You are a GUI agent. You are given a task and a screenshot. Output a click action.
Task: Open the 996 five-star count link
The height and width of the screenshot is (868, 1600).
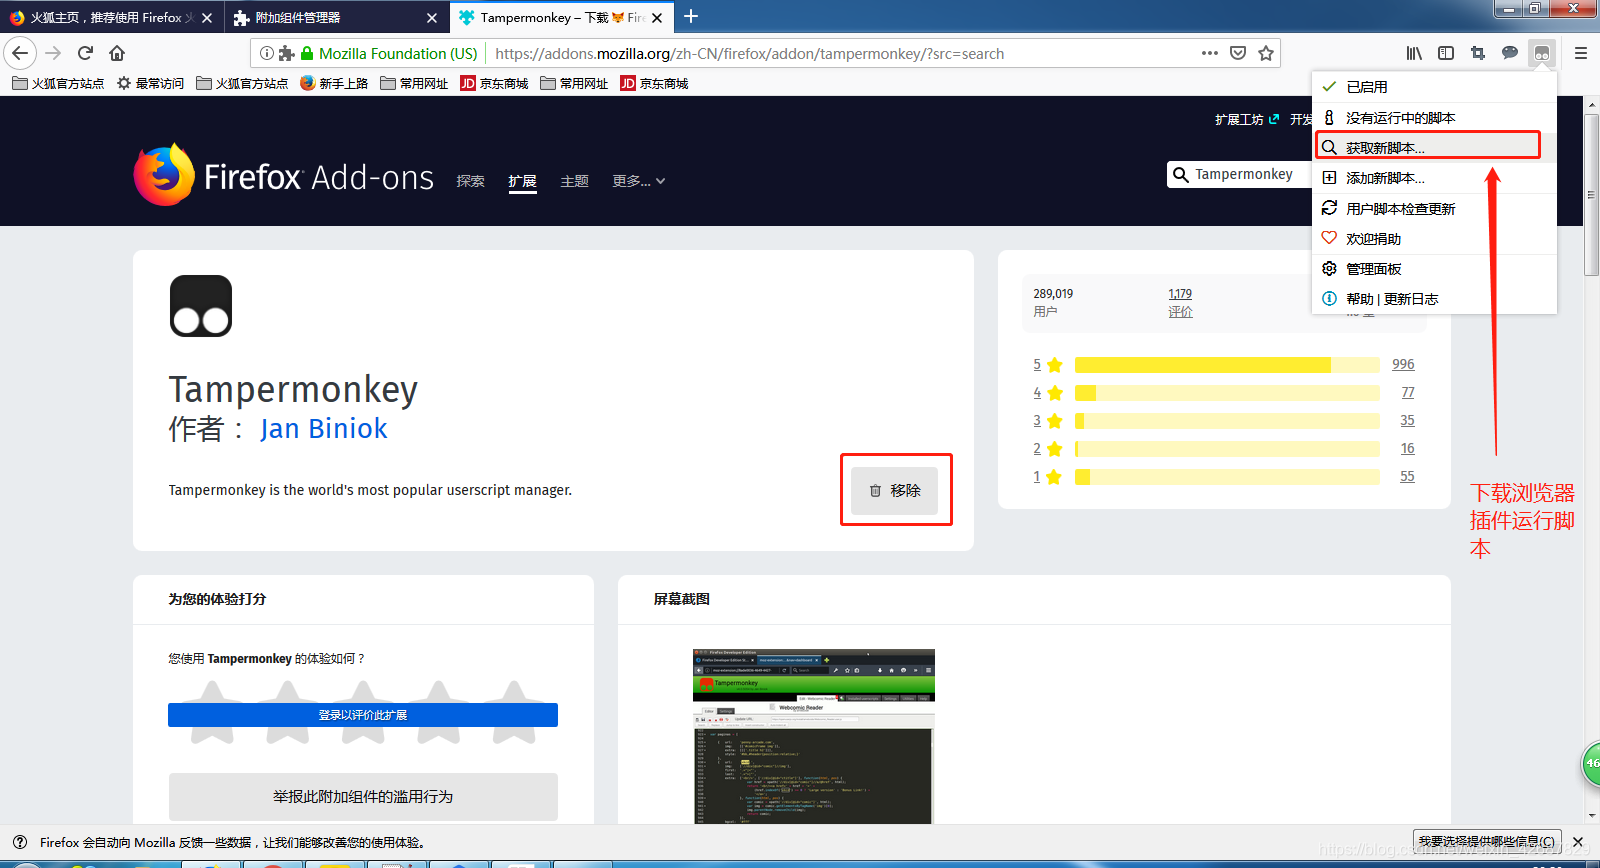coord(1403,364)
